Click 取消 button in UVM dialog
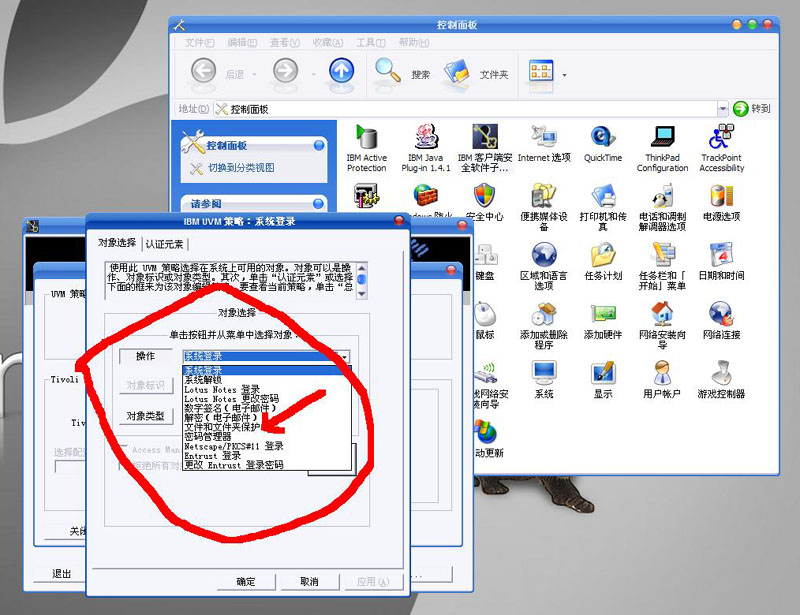The height and width of the screenshot is (615, 800). pos(309,581)
